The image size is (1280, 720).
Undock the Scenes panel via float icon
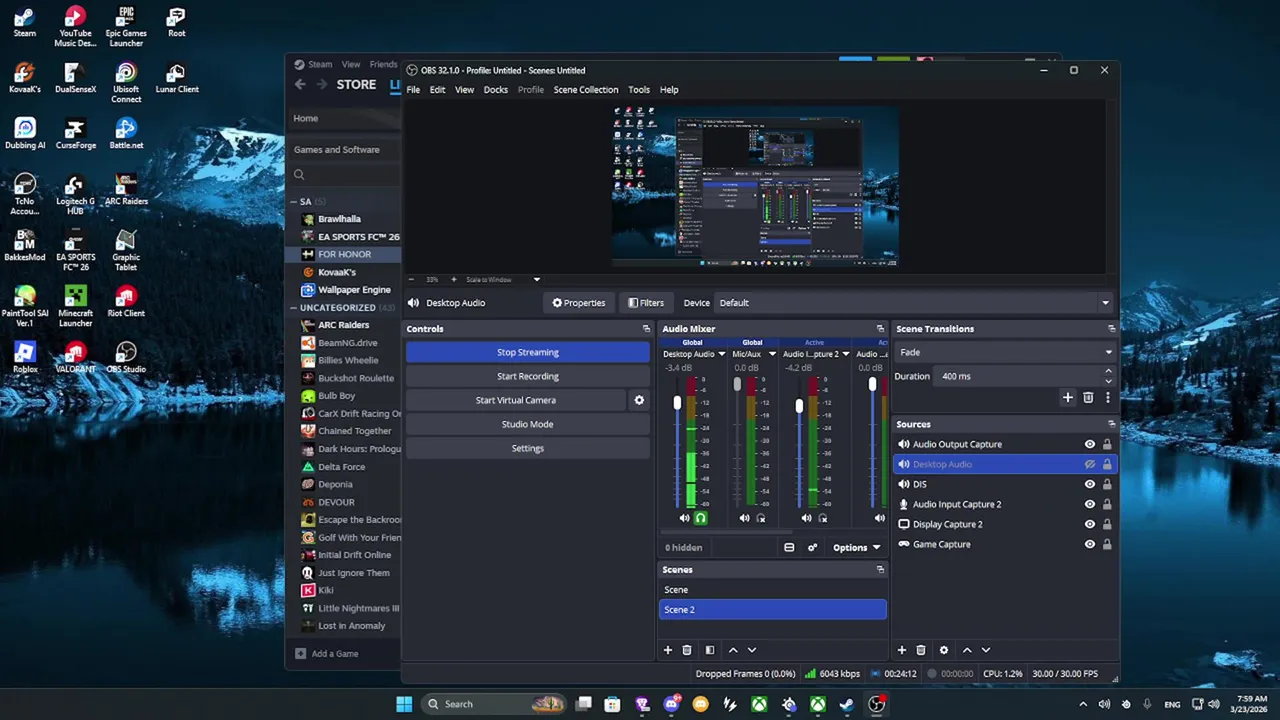(880, 570)
